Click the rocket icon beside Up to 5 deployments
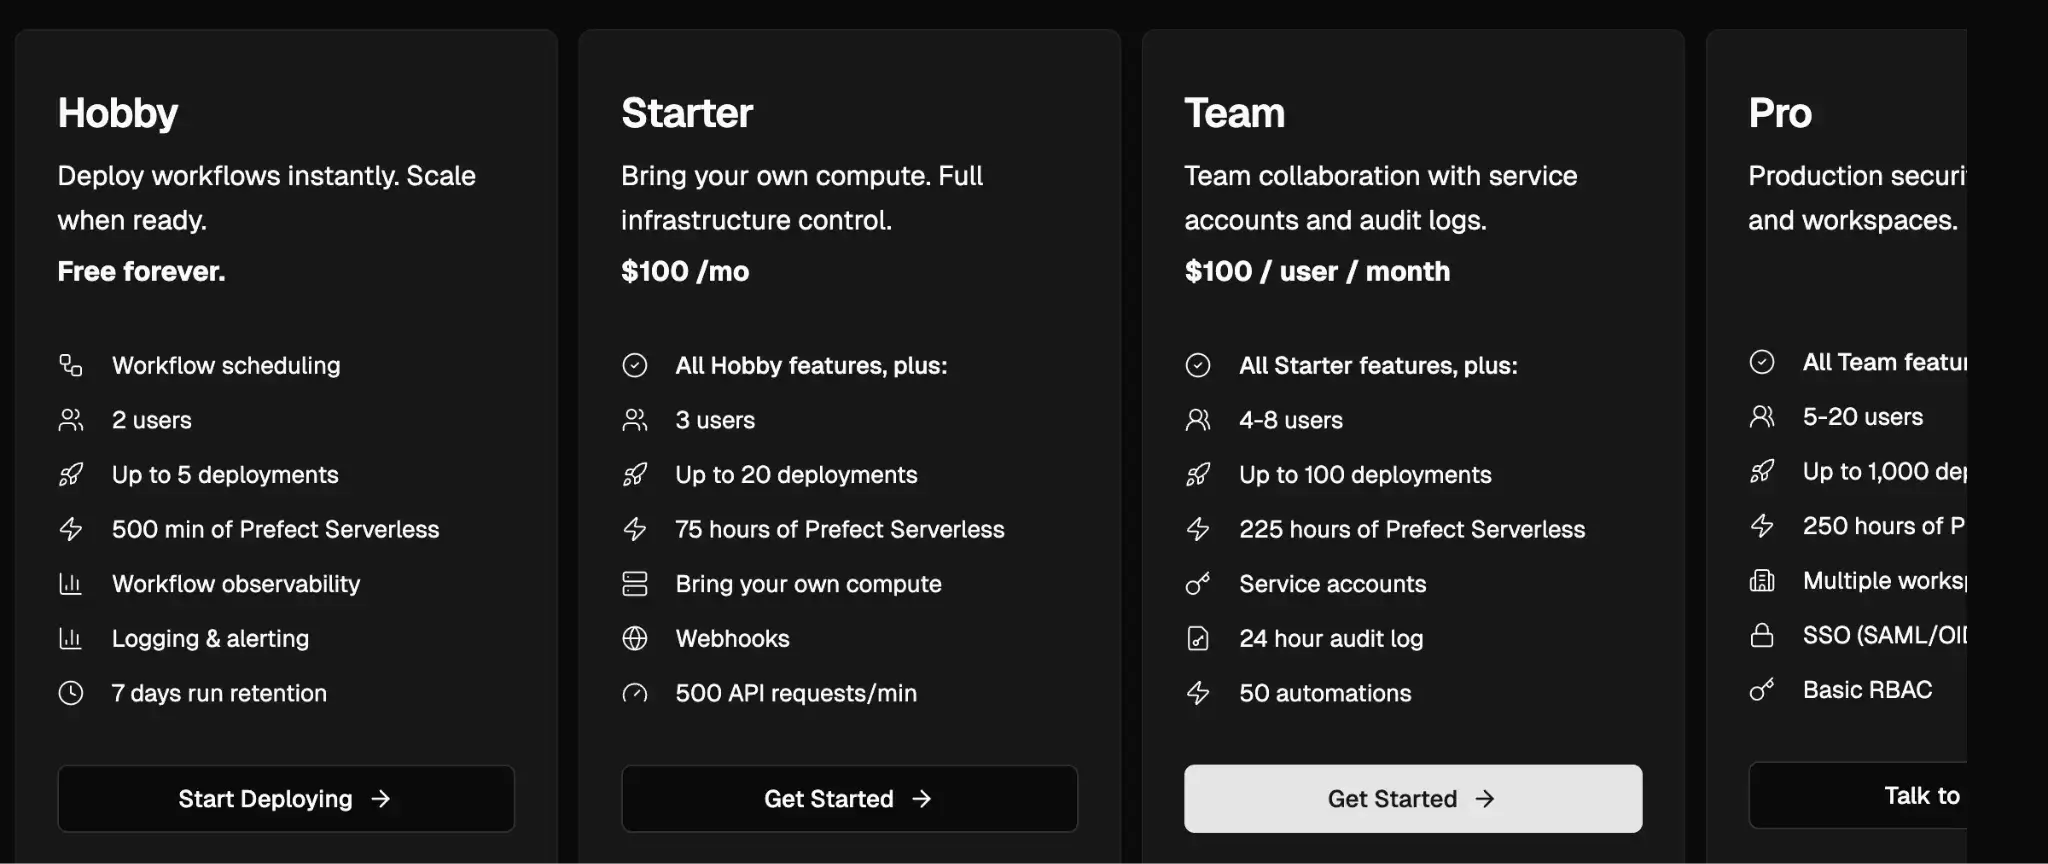The image size is (2048, 864). pyautogui.click(x=70, y=474)
